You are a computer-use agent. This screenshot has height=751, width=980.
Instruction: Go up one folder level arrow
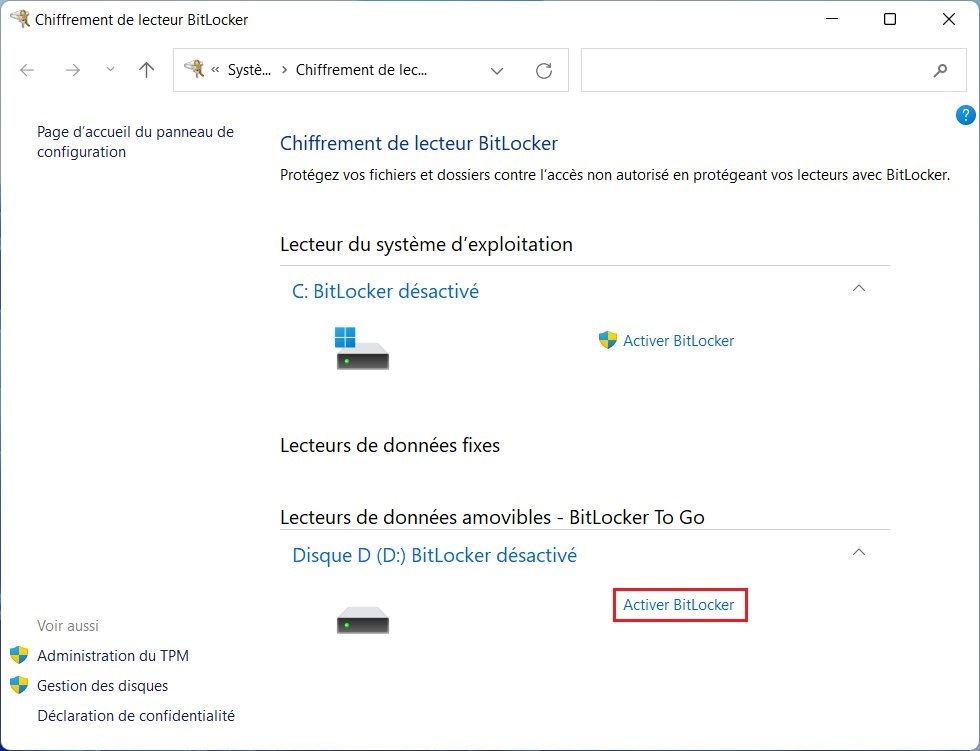coord(147,70)
